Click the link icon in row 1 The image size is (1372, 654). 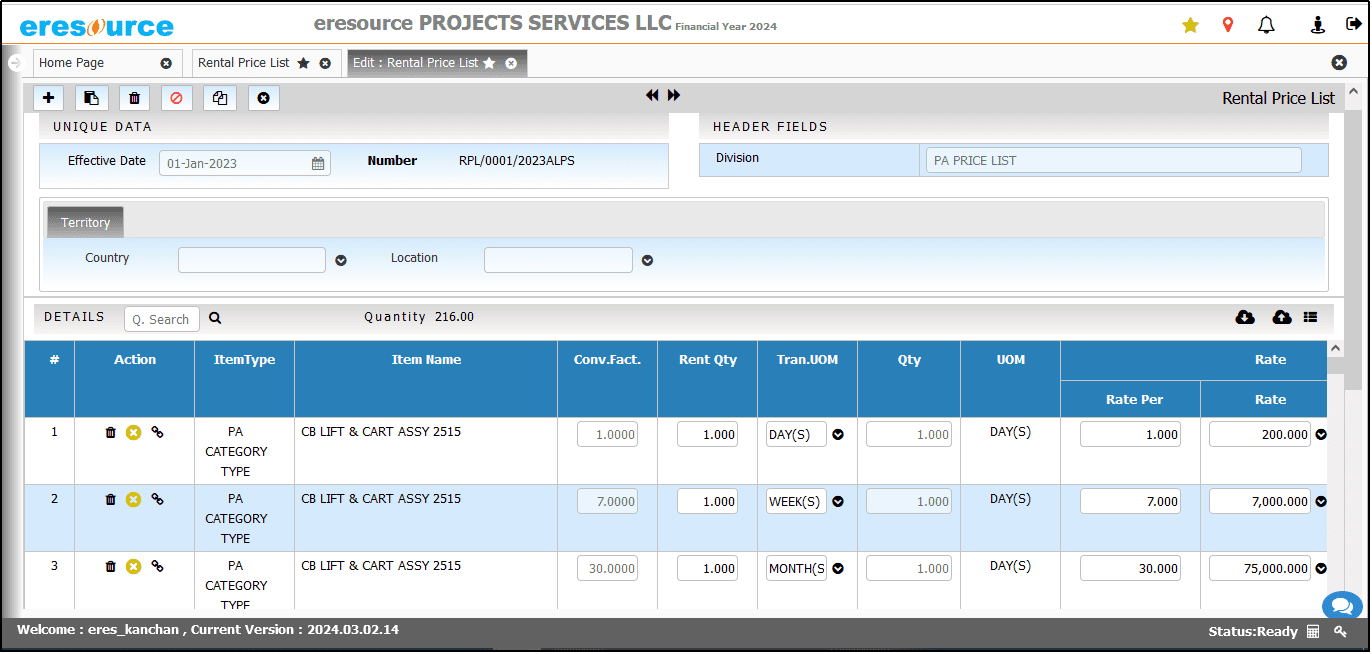pyautogui.click(x=157, y=432)
